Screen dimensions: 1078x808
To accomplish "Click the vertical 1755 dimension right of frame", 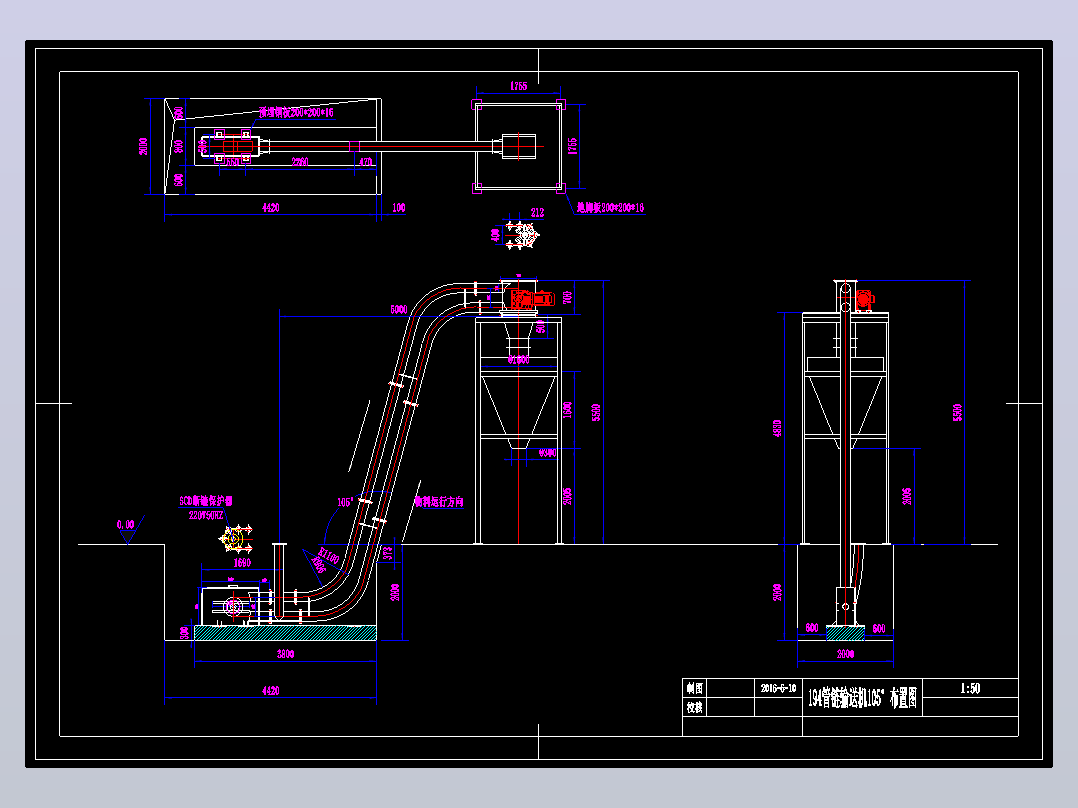I will coord(572,146).
